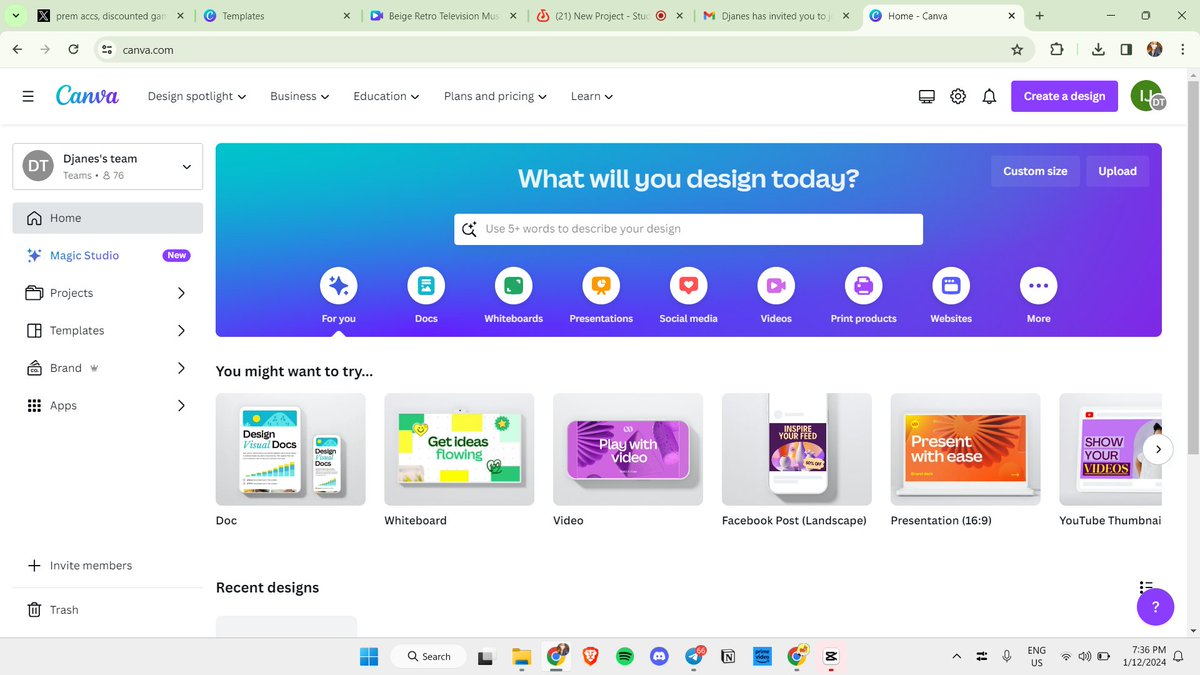Screen dimensions: 1200x675
Task: Open the desktop app monitor icon
Action: [x=927, y=96]
